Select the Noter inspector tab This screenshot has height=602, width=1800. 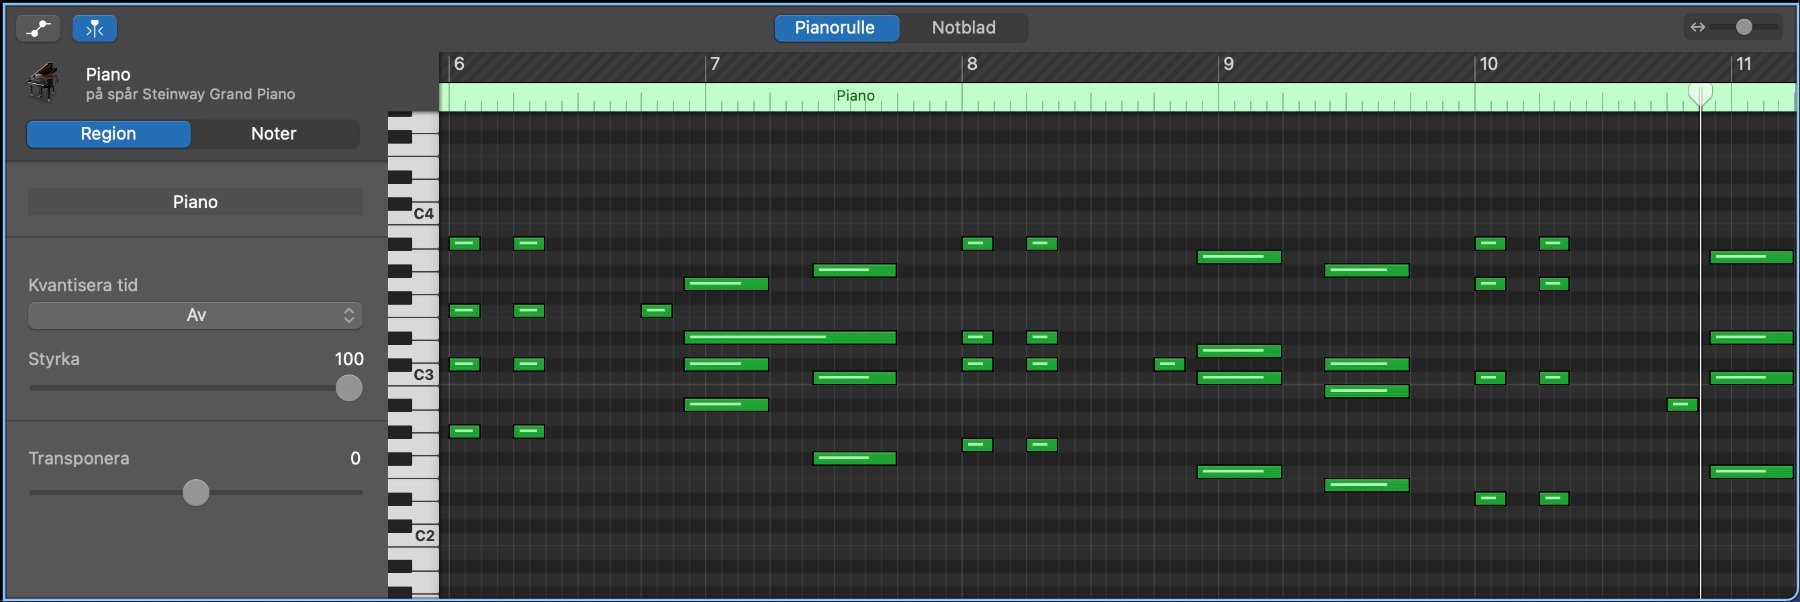[273, 134]
